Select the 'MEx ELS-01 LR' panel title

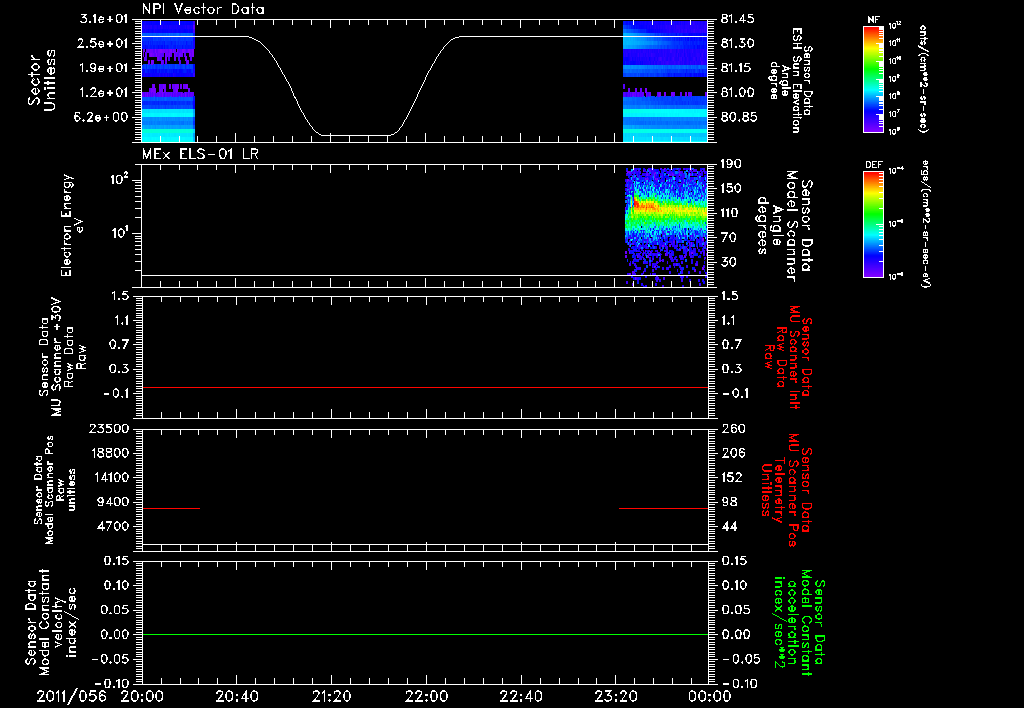pyautogui.click(x=200, y=153)
